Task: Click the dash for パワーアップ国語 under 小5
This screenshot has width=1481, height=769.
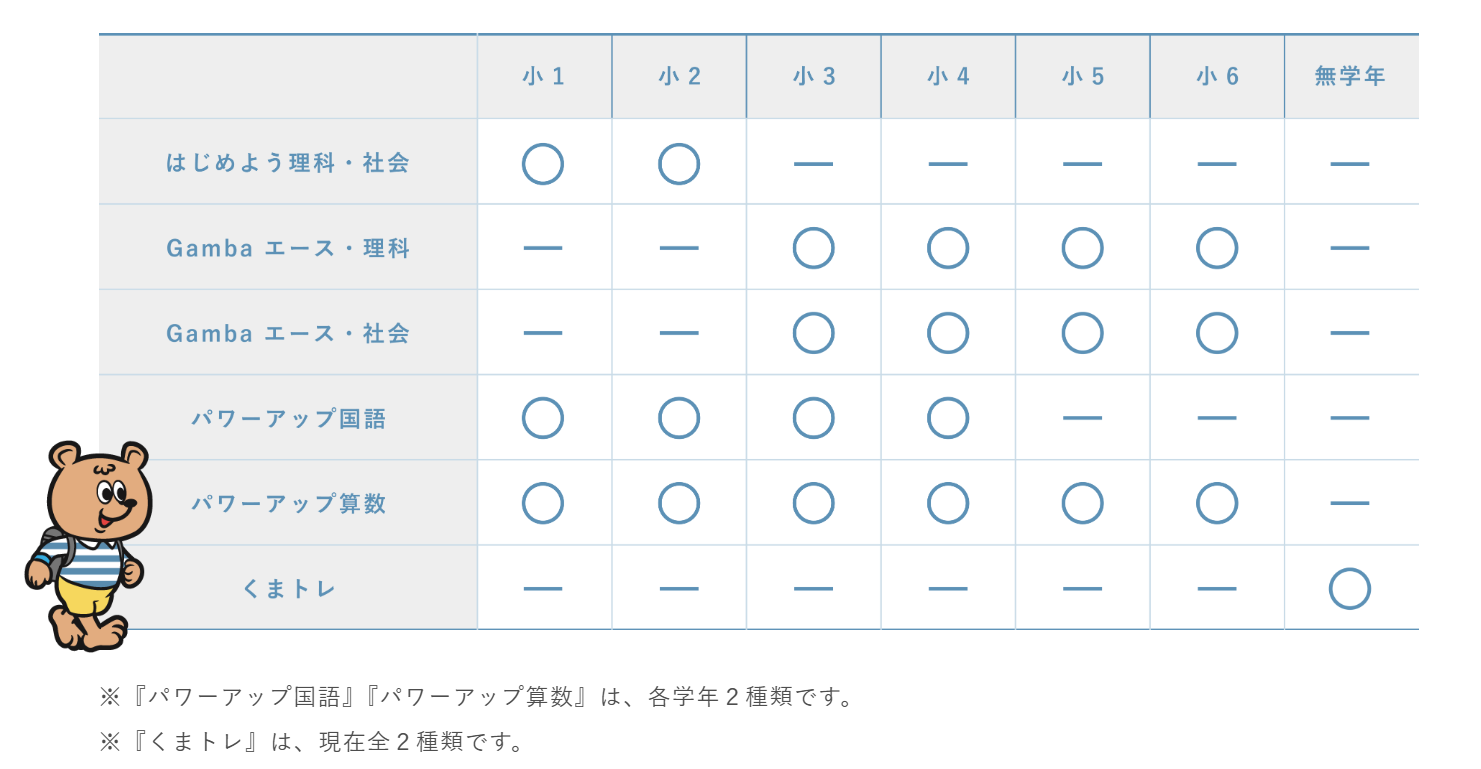Action: click(1082, 418)
